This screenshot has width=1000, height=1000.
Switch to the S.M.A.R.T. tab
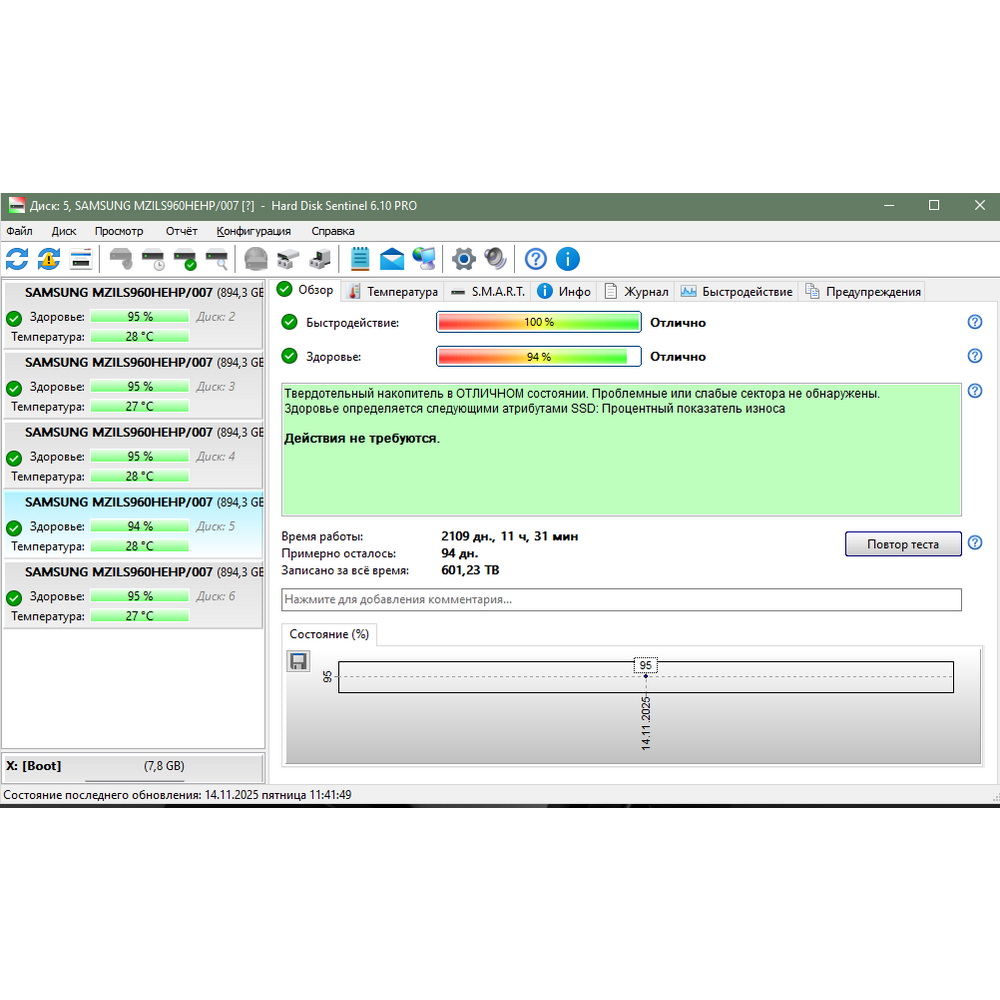tap(487, 292)
